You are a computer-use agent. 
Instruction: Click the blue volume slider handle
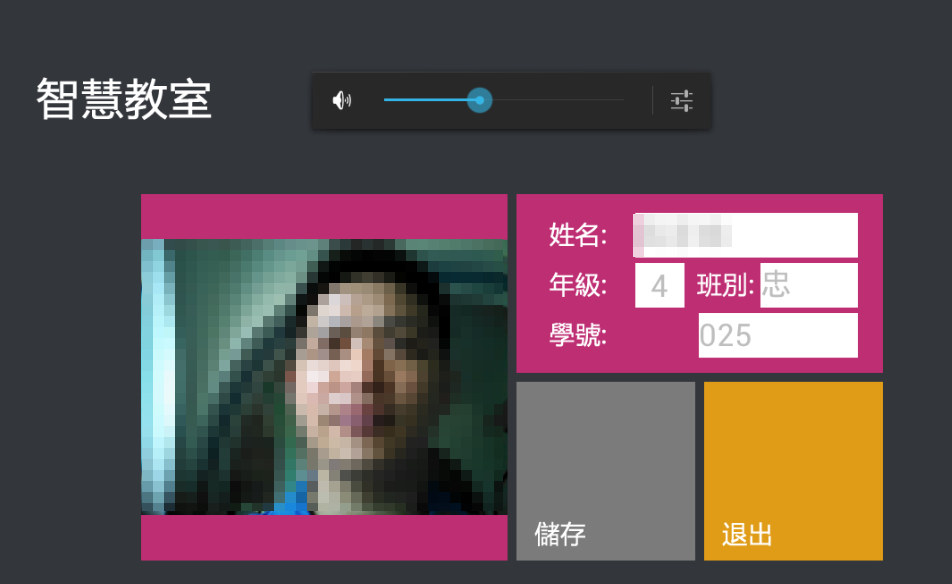click(480, 100)
